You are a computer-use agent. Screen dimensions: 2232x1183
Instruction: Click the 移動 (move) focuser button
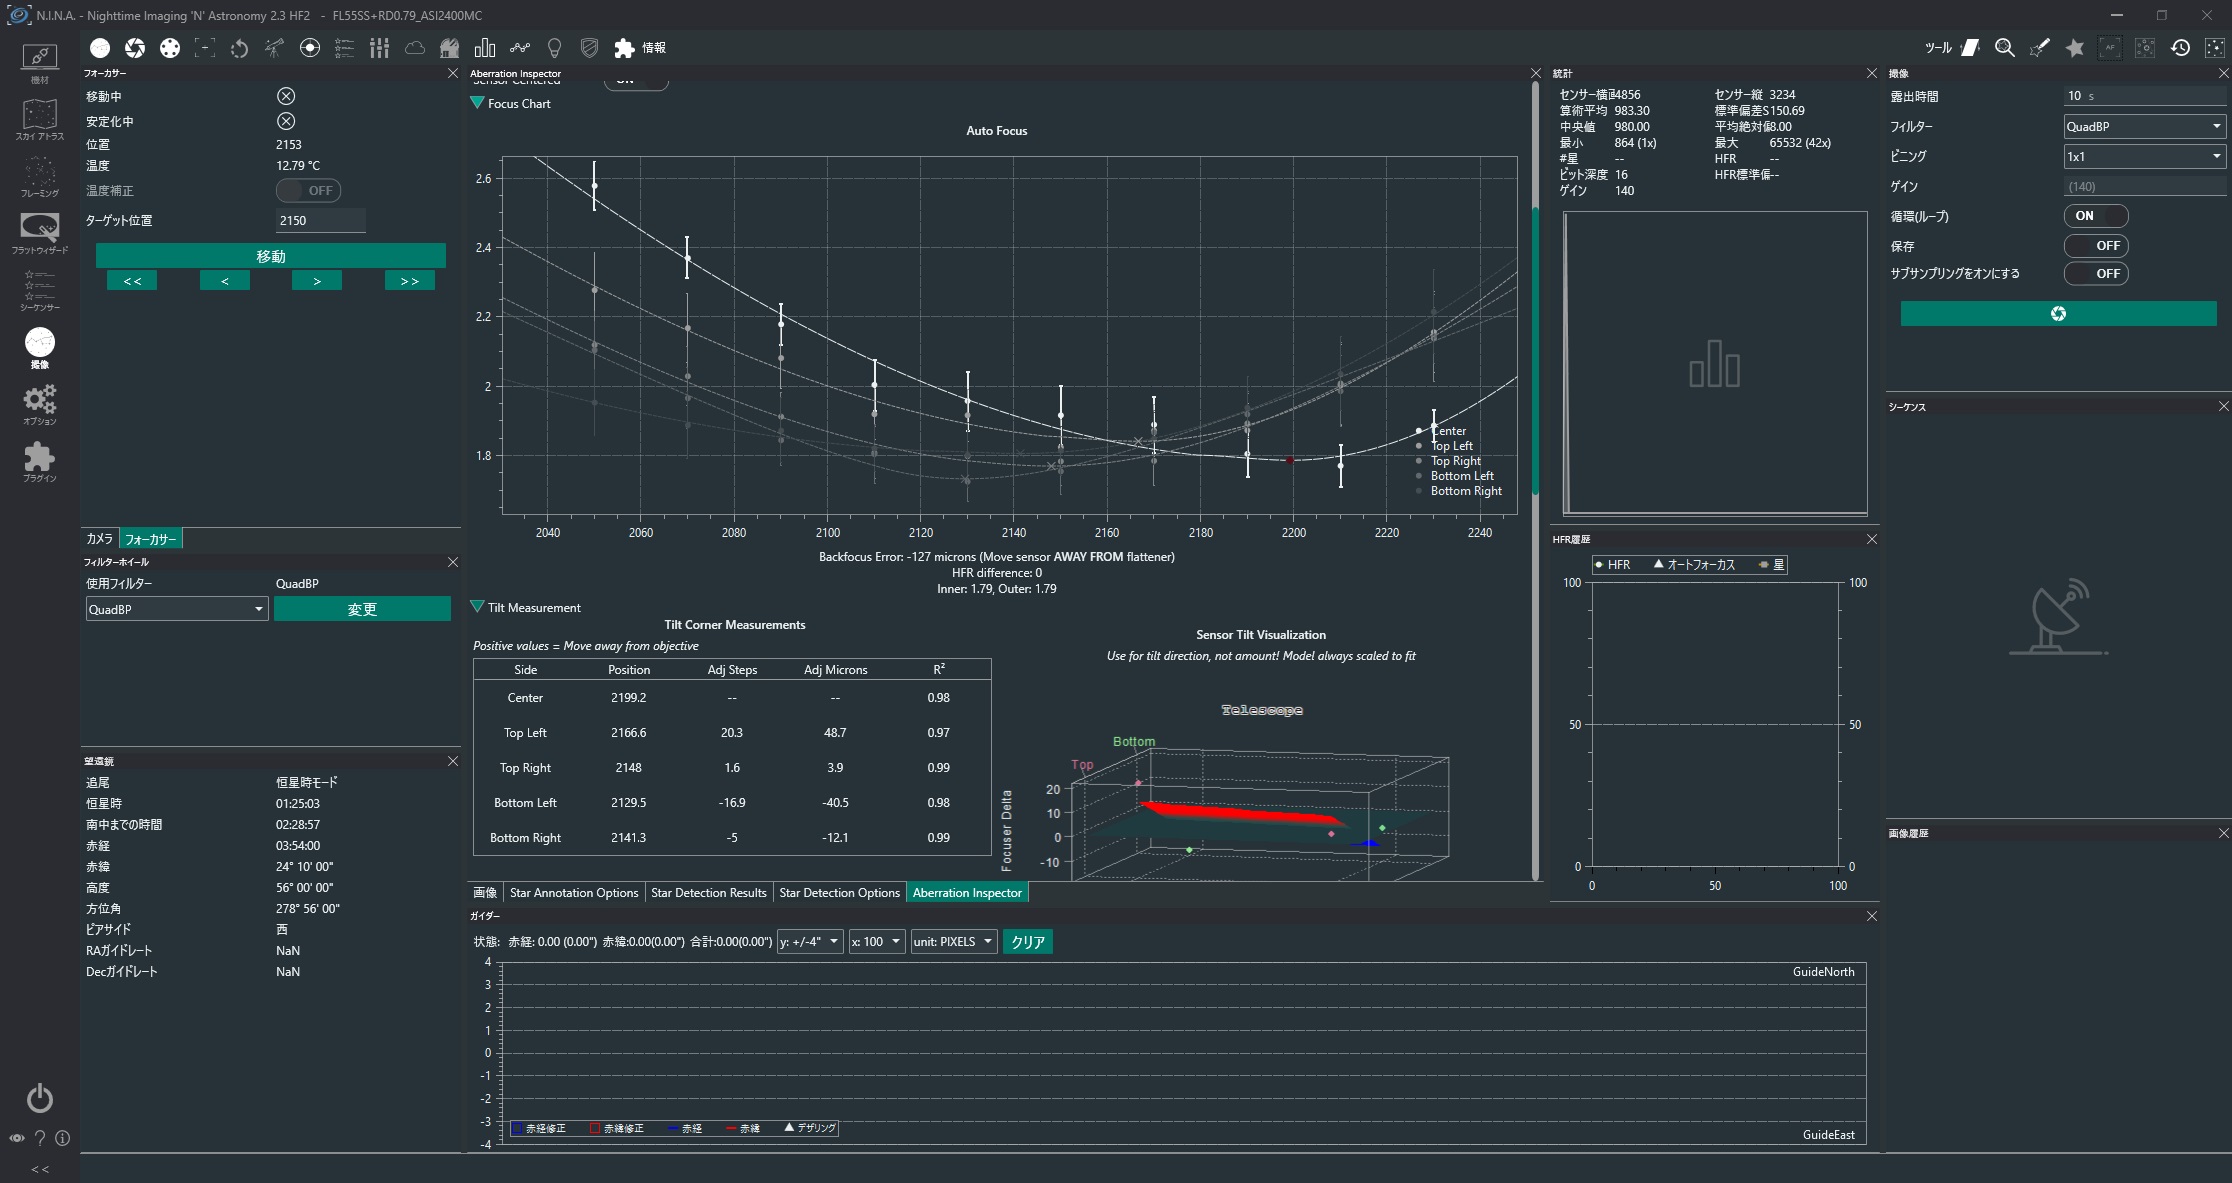(271, 256)
